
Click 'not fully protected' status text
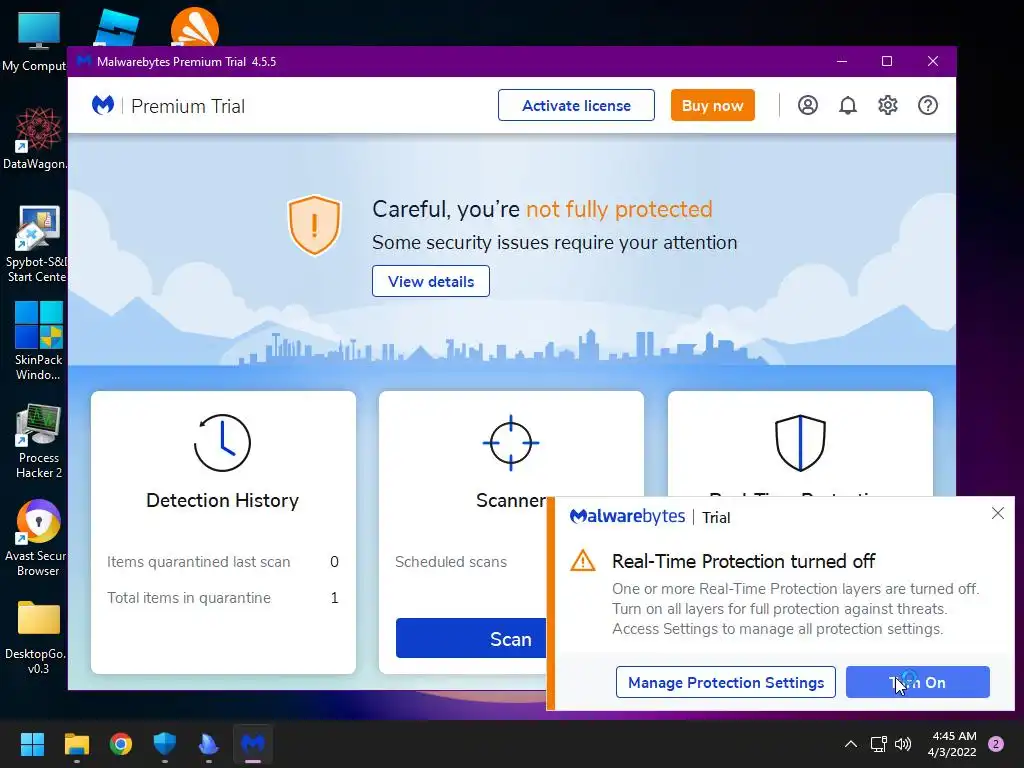coord(619,209)
